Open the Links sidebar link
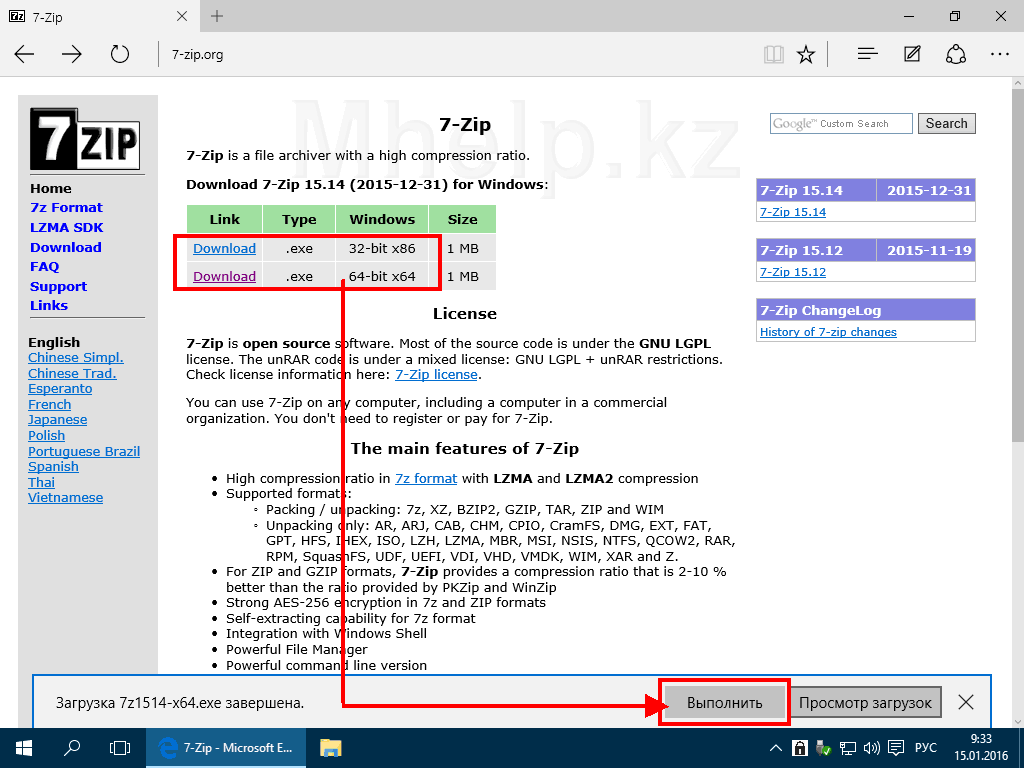 (x=48, y=305)
